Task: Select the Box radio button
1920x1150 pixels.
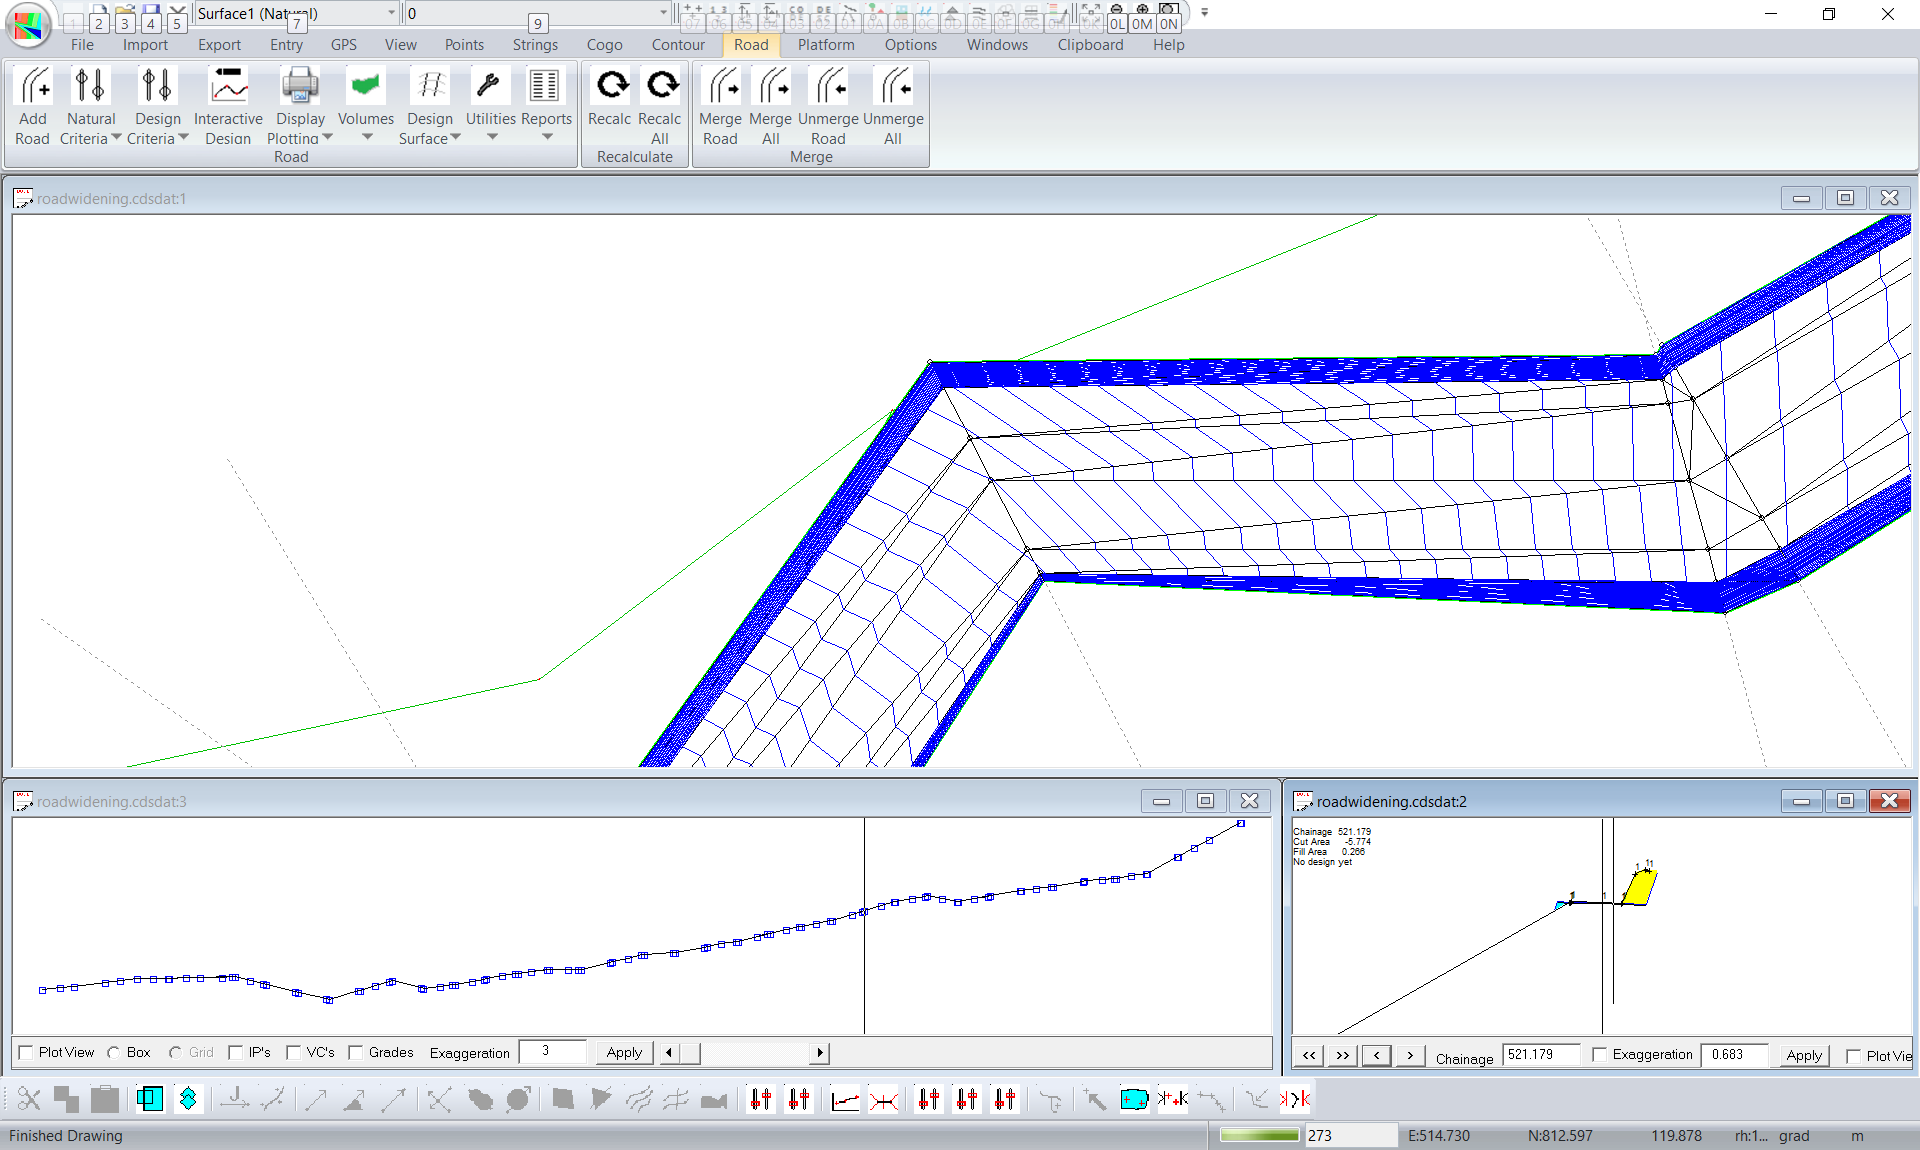Action: tap(114, 1052)
